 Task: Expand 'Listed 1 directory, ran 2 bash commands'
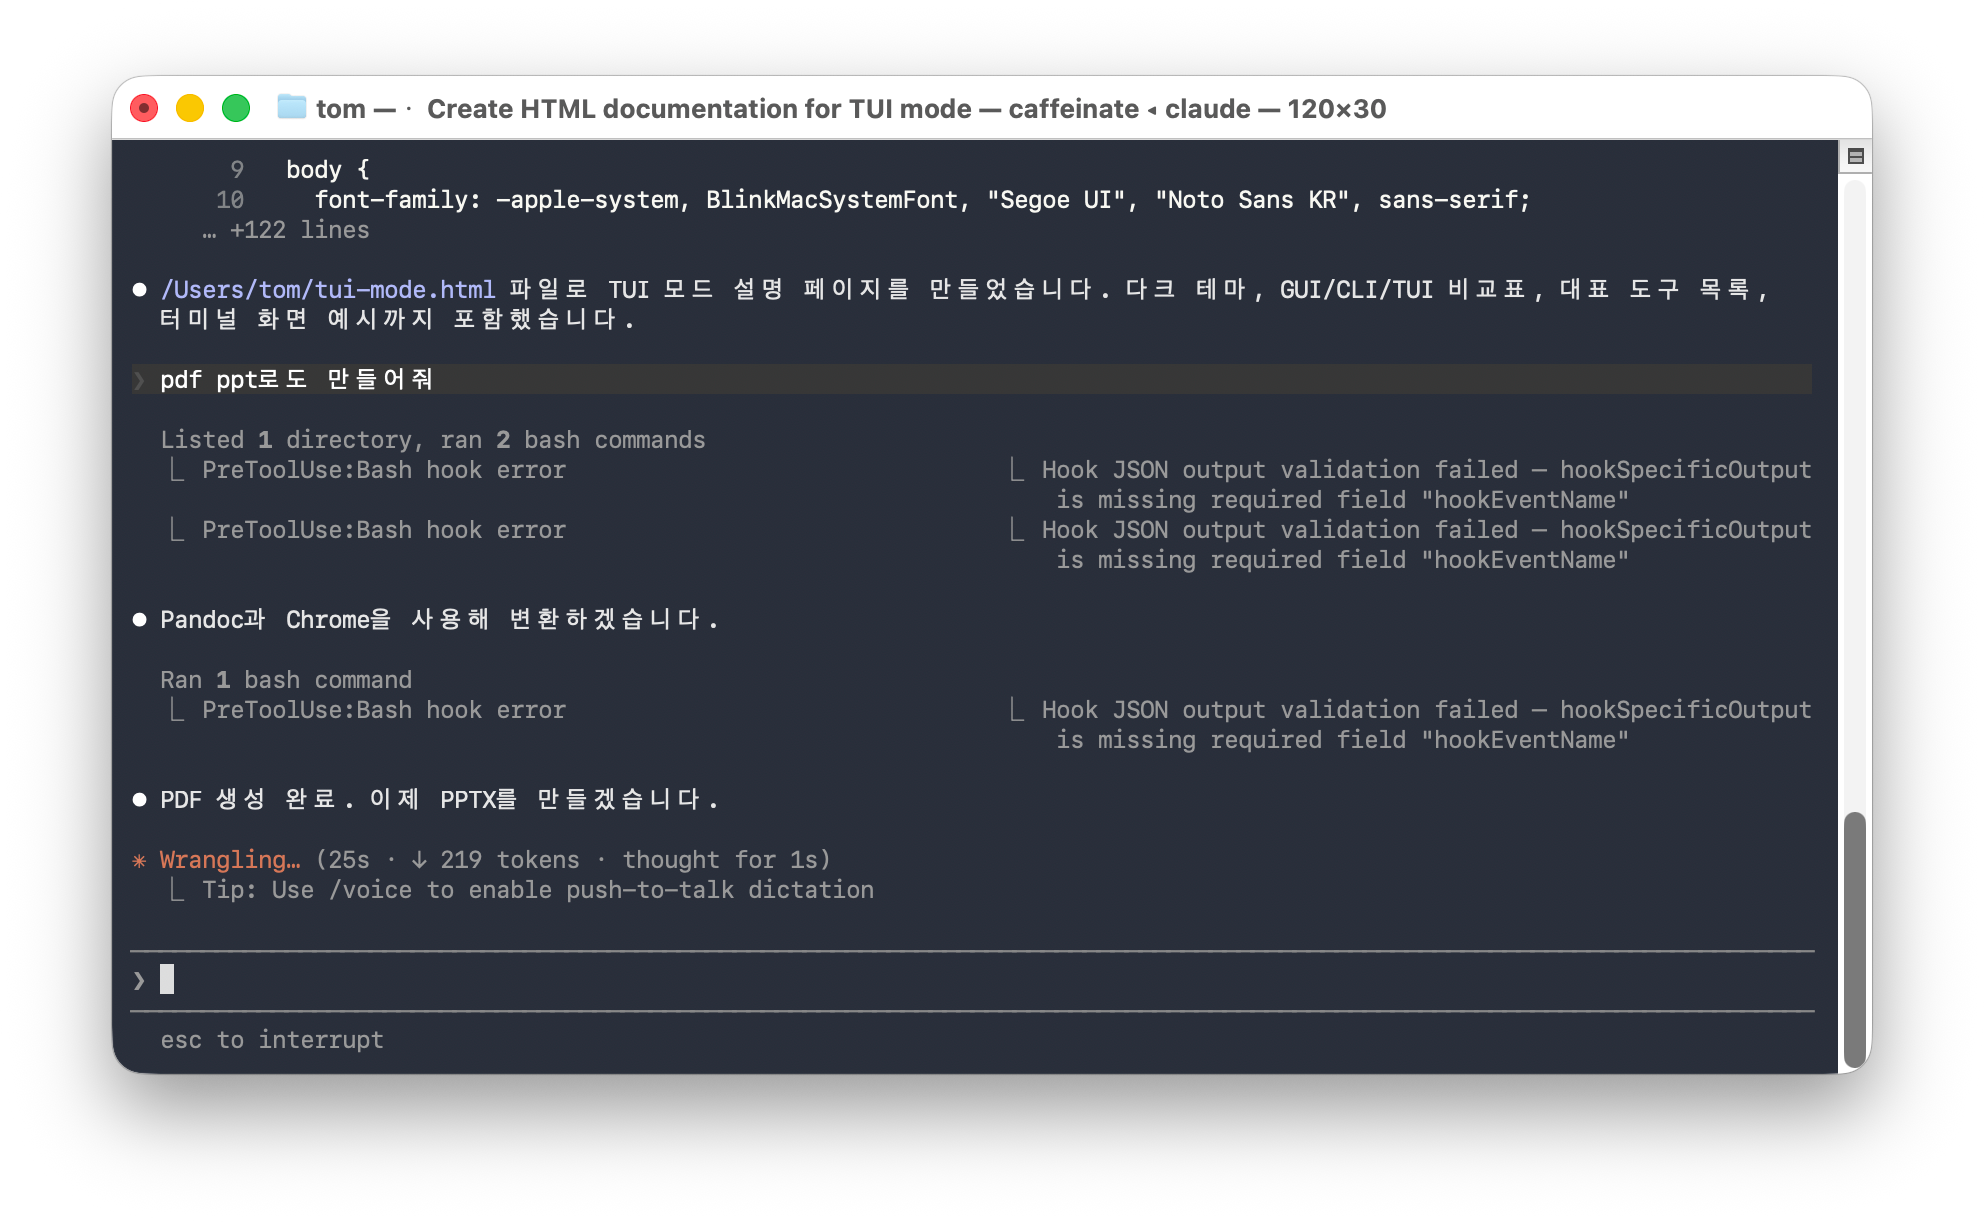click(432, 440)
